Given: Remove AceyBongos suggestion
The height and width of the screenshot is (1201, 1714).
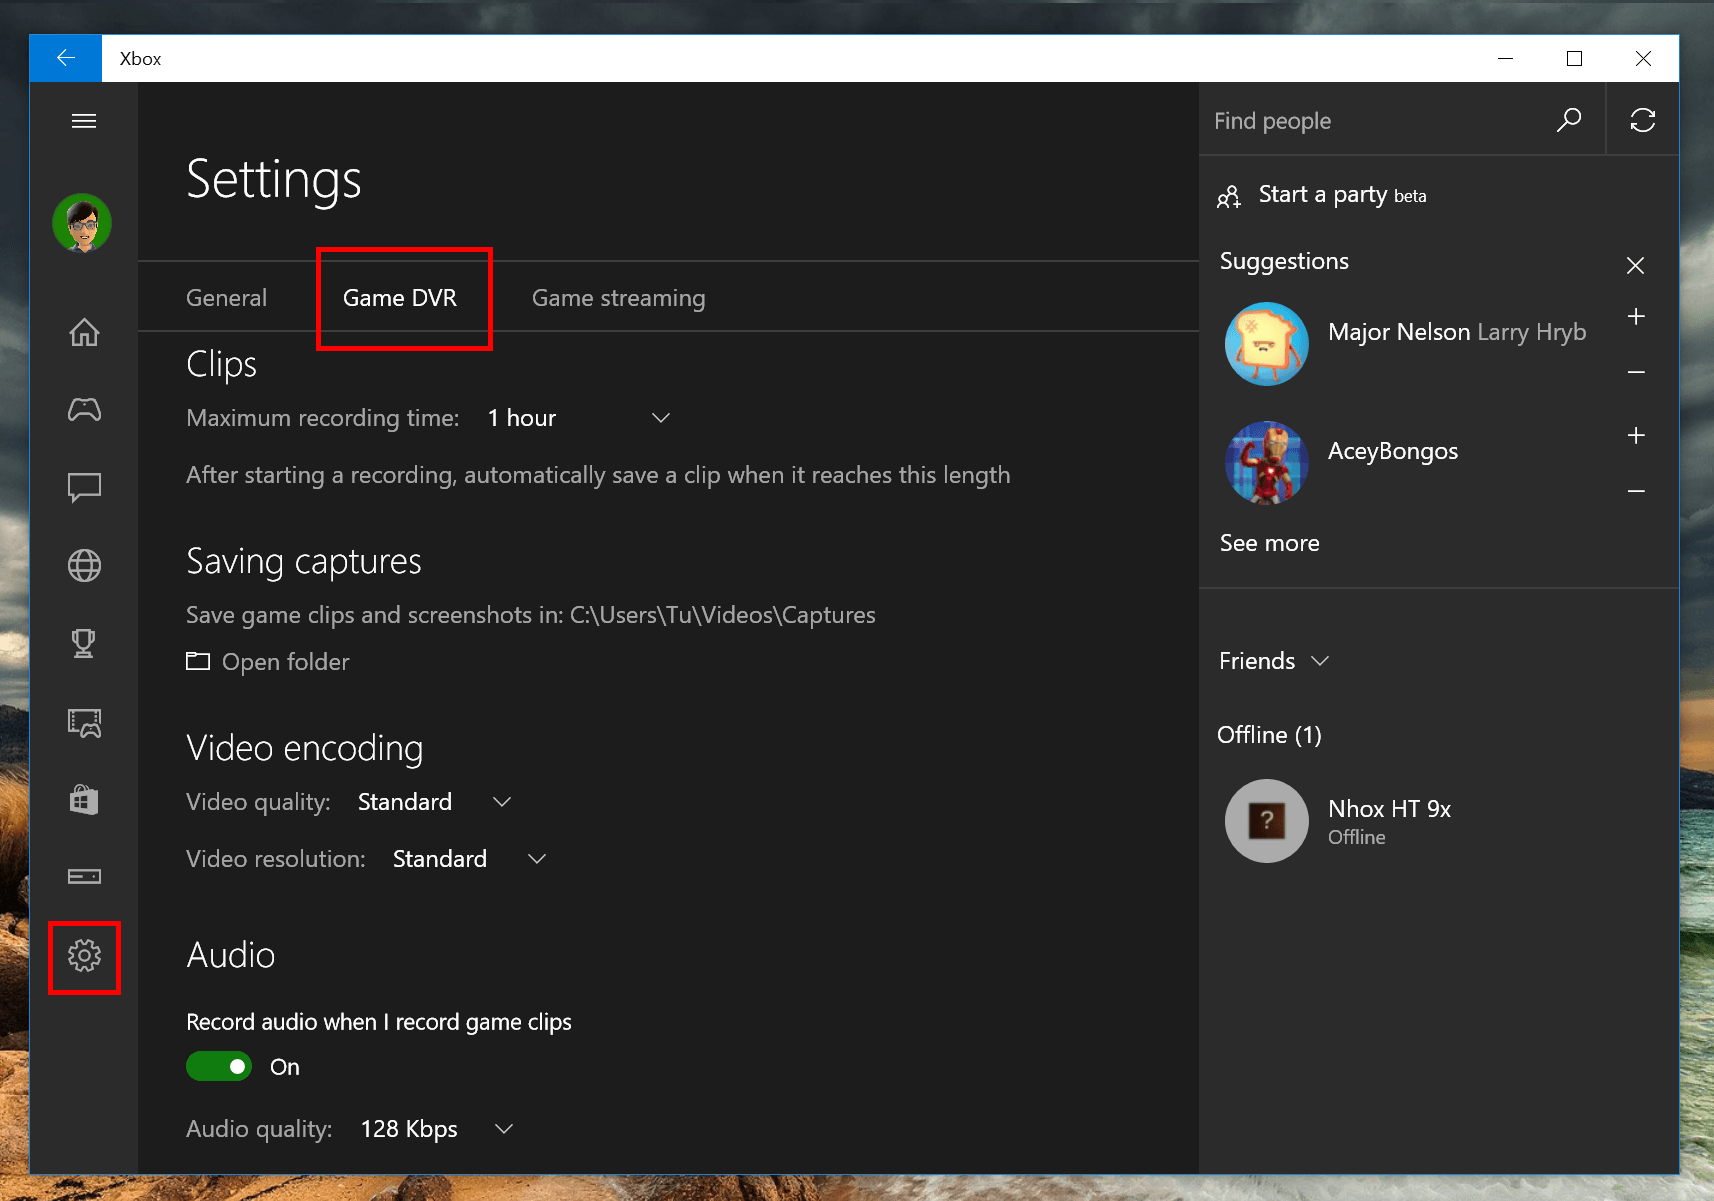Looking at the screenshot, I should (1636, 491).
